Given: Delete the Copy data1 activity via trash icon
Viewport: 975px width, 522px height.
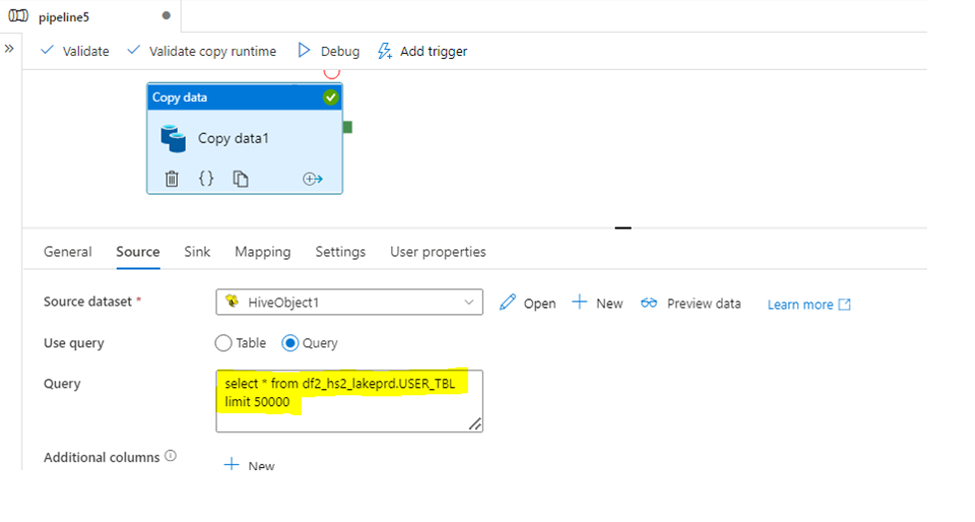Looking at the screenshot, I should 172,179.
